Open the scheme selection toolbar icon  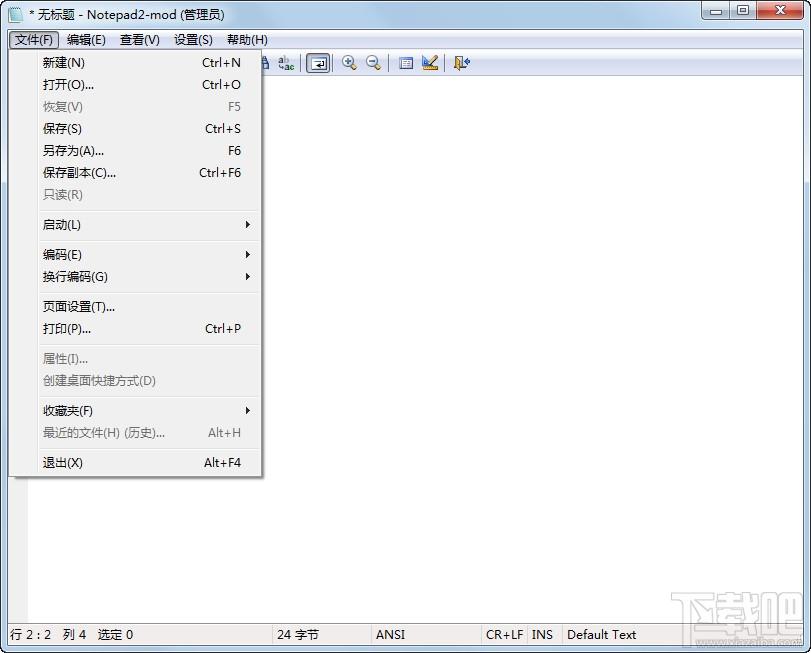[406, 63]
